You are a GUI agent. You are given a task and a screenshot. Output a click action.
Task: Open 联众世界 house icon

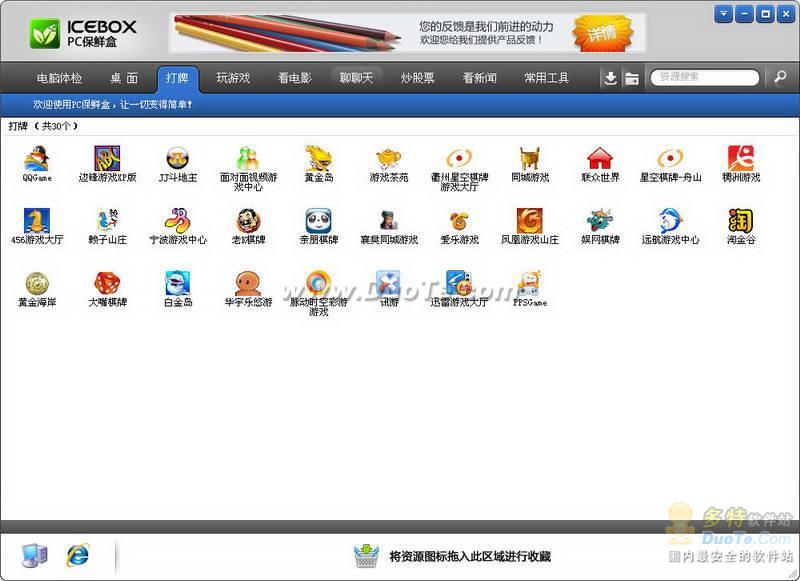600,159
